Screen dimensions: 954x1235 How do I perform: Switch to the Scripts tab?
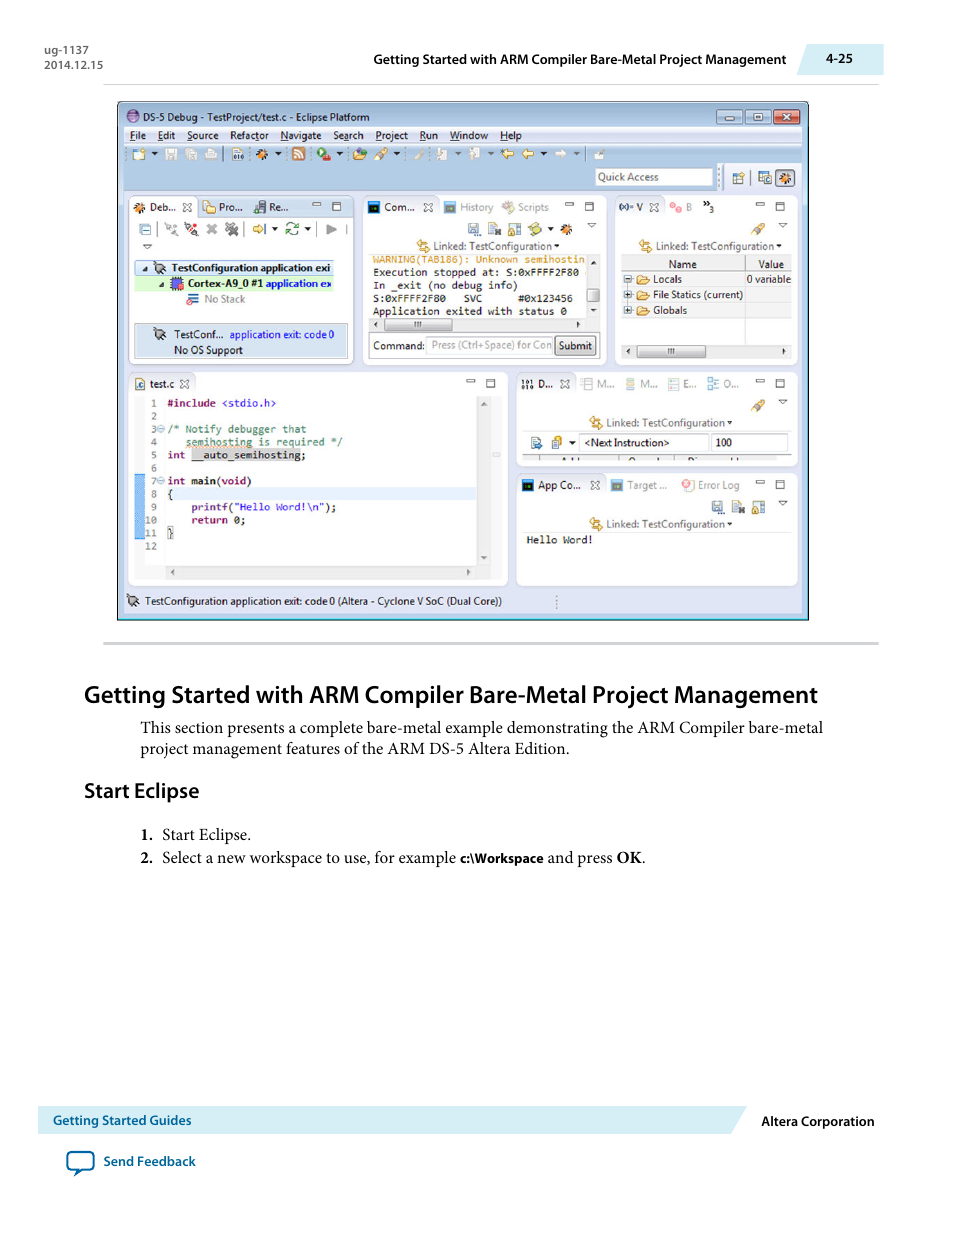point(525,207)
